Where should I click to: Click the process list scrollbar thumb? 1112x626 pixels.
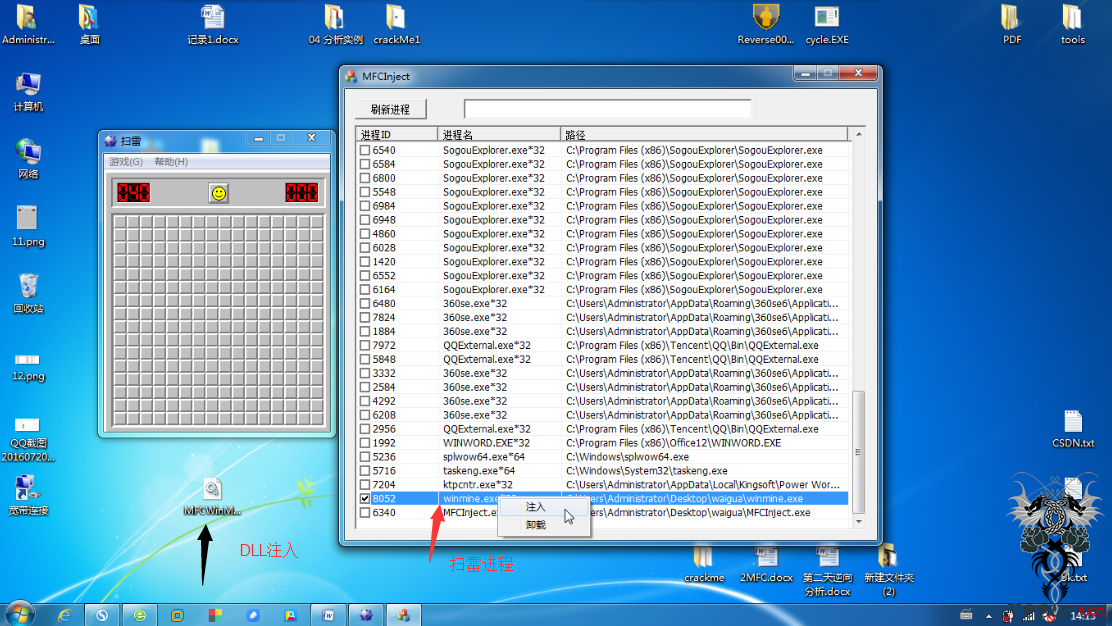click(x=859, y=452)
